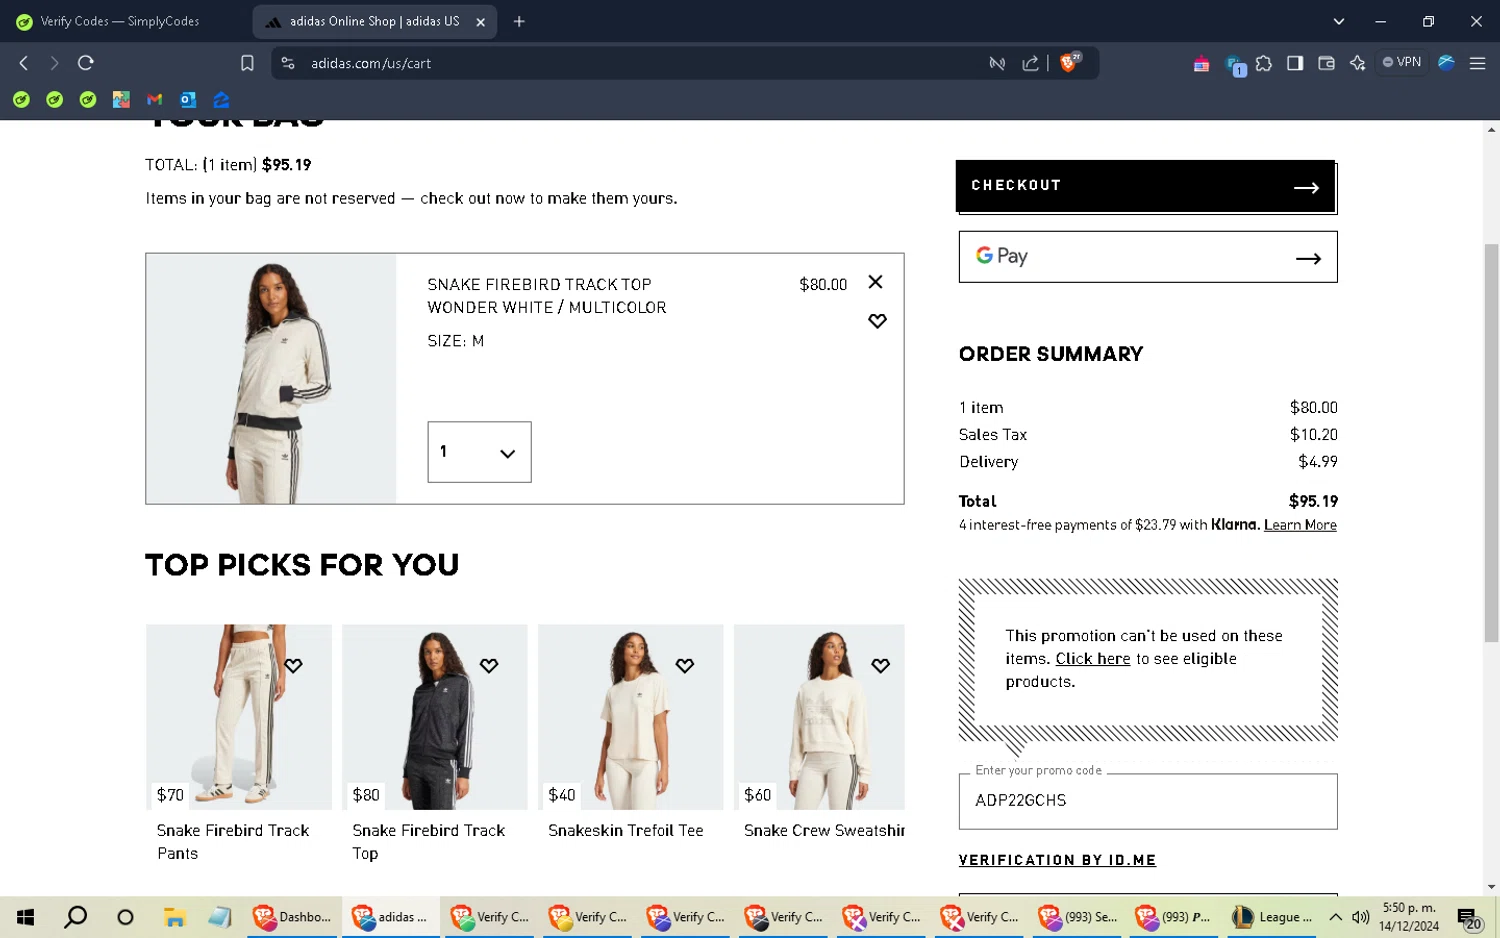Viewport: 1500px width, 938px height.
Task: Open the Windows Cortana circle icon
Action: (125, 917)
